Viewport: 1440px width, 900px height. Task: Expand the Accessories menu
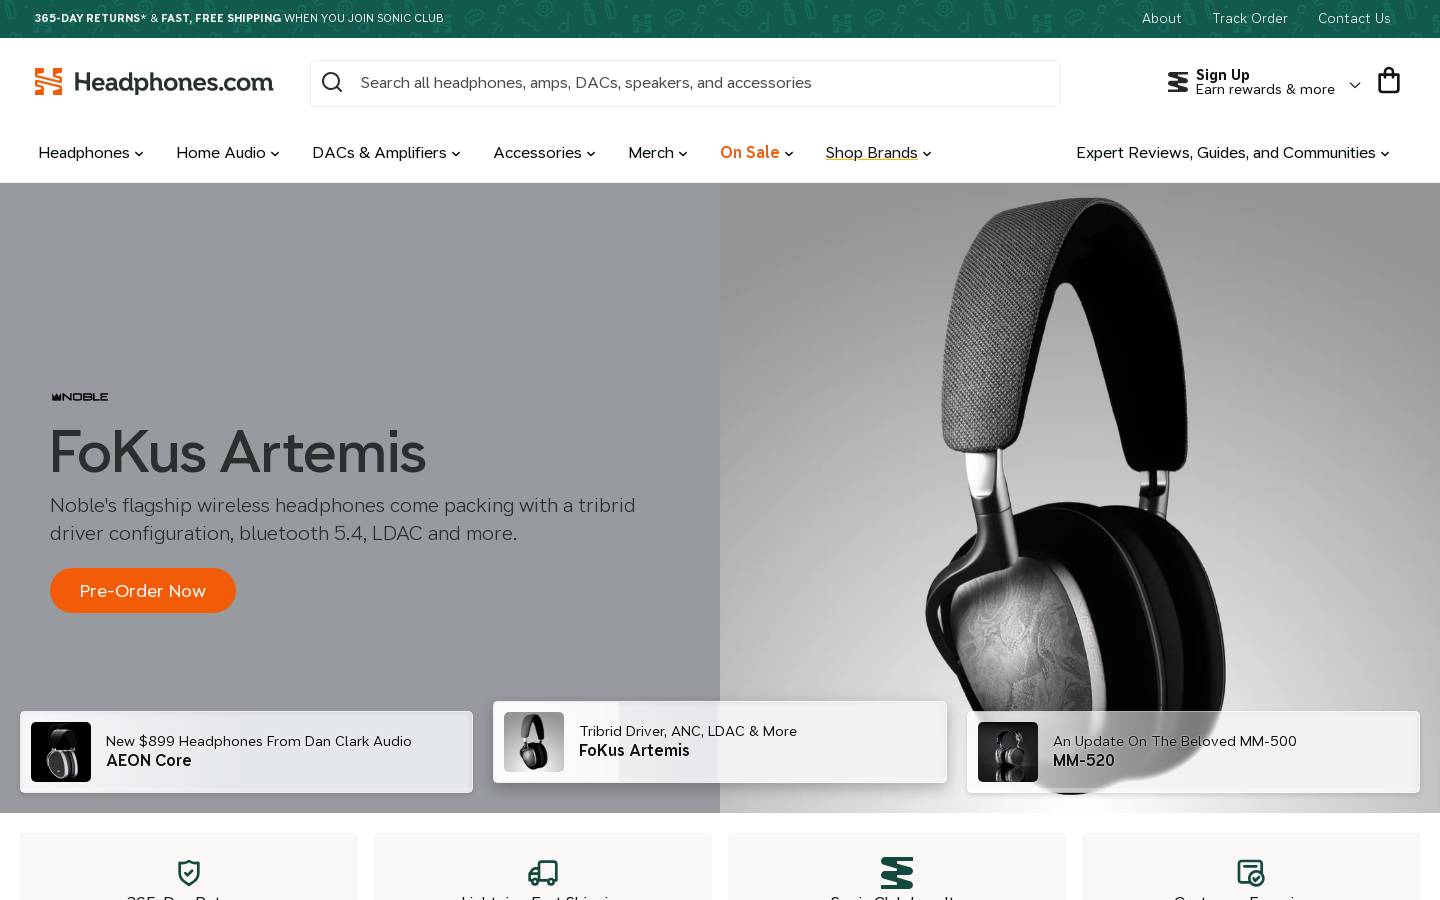(x=544, y=153)
